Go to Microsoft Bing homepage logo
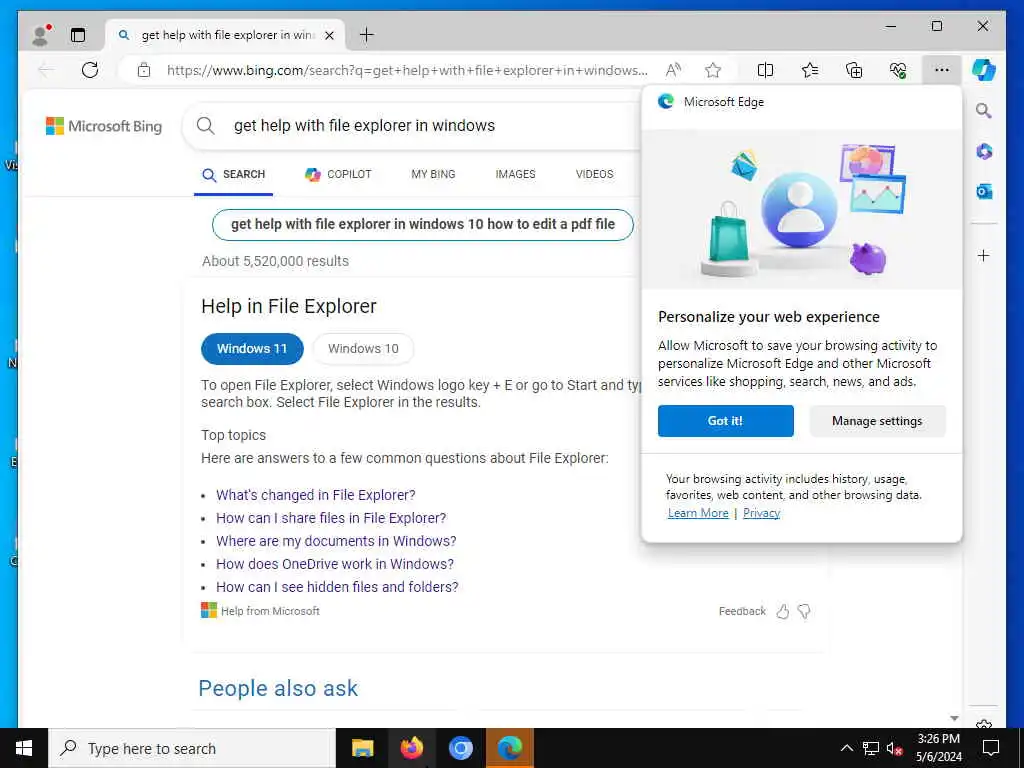The height and width of the screenshot is (768, 1024). 104,126
